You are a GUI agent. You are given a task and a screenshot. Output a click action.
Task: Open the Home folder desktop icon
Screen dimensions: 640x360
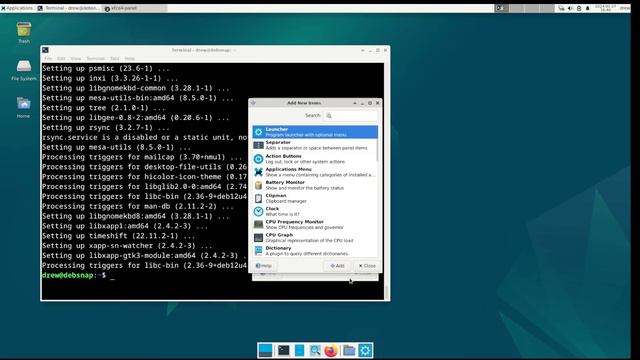point(24,107)
